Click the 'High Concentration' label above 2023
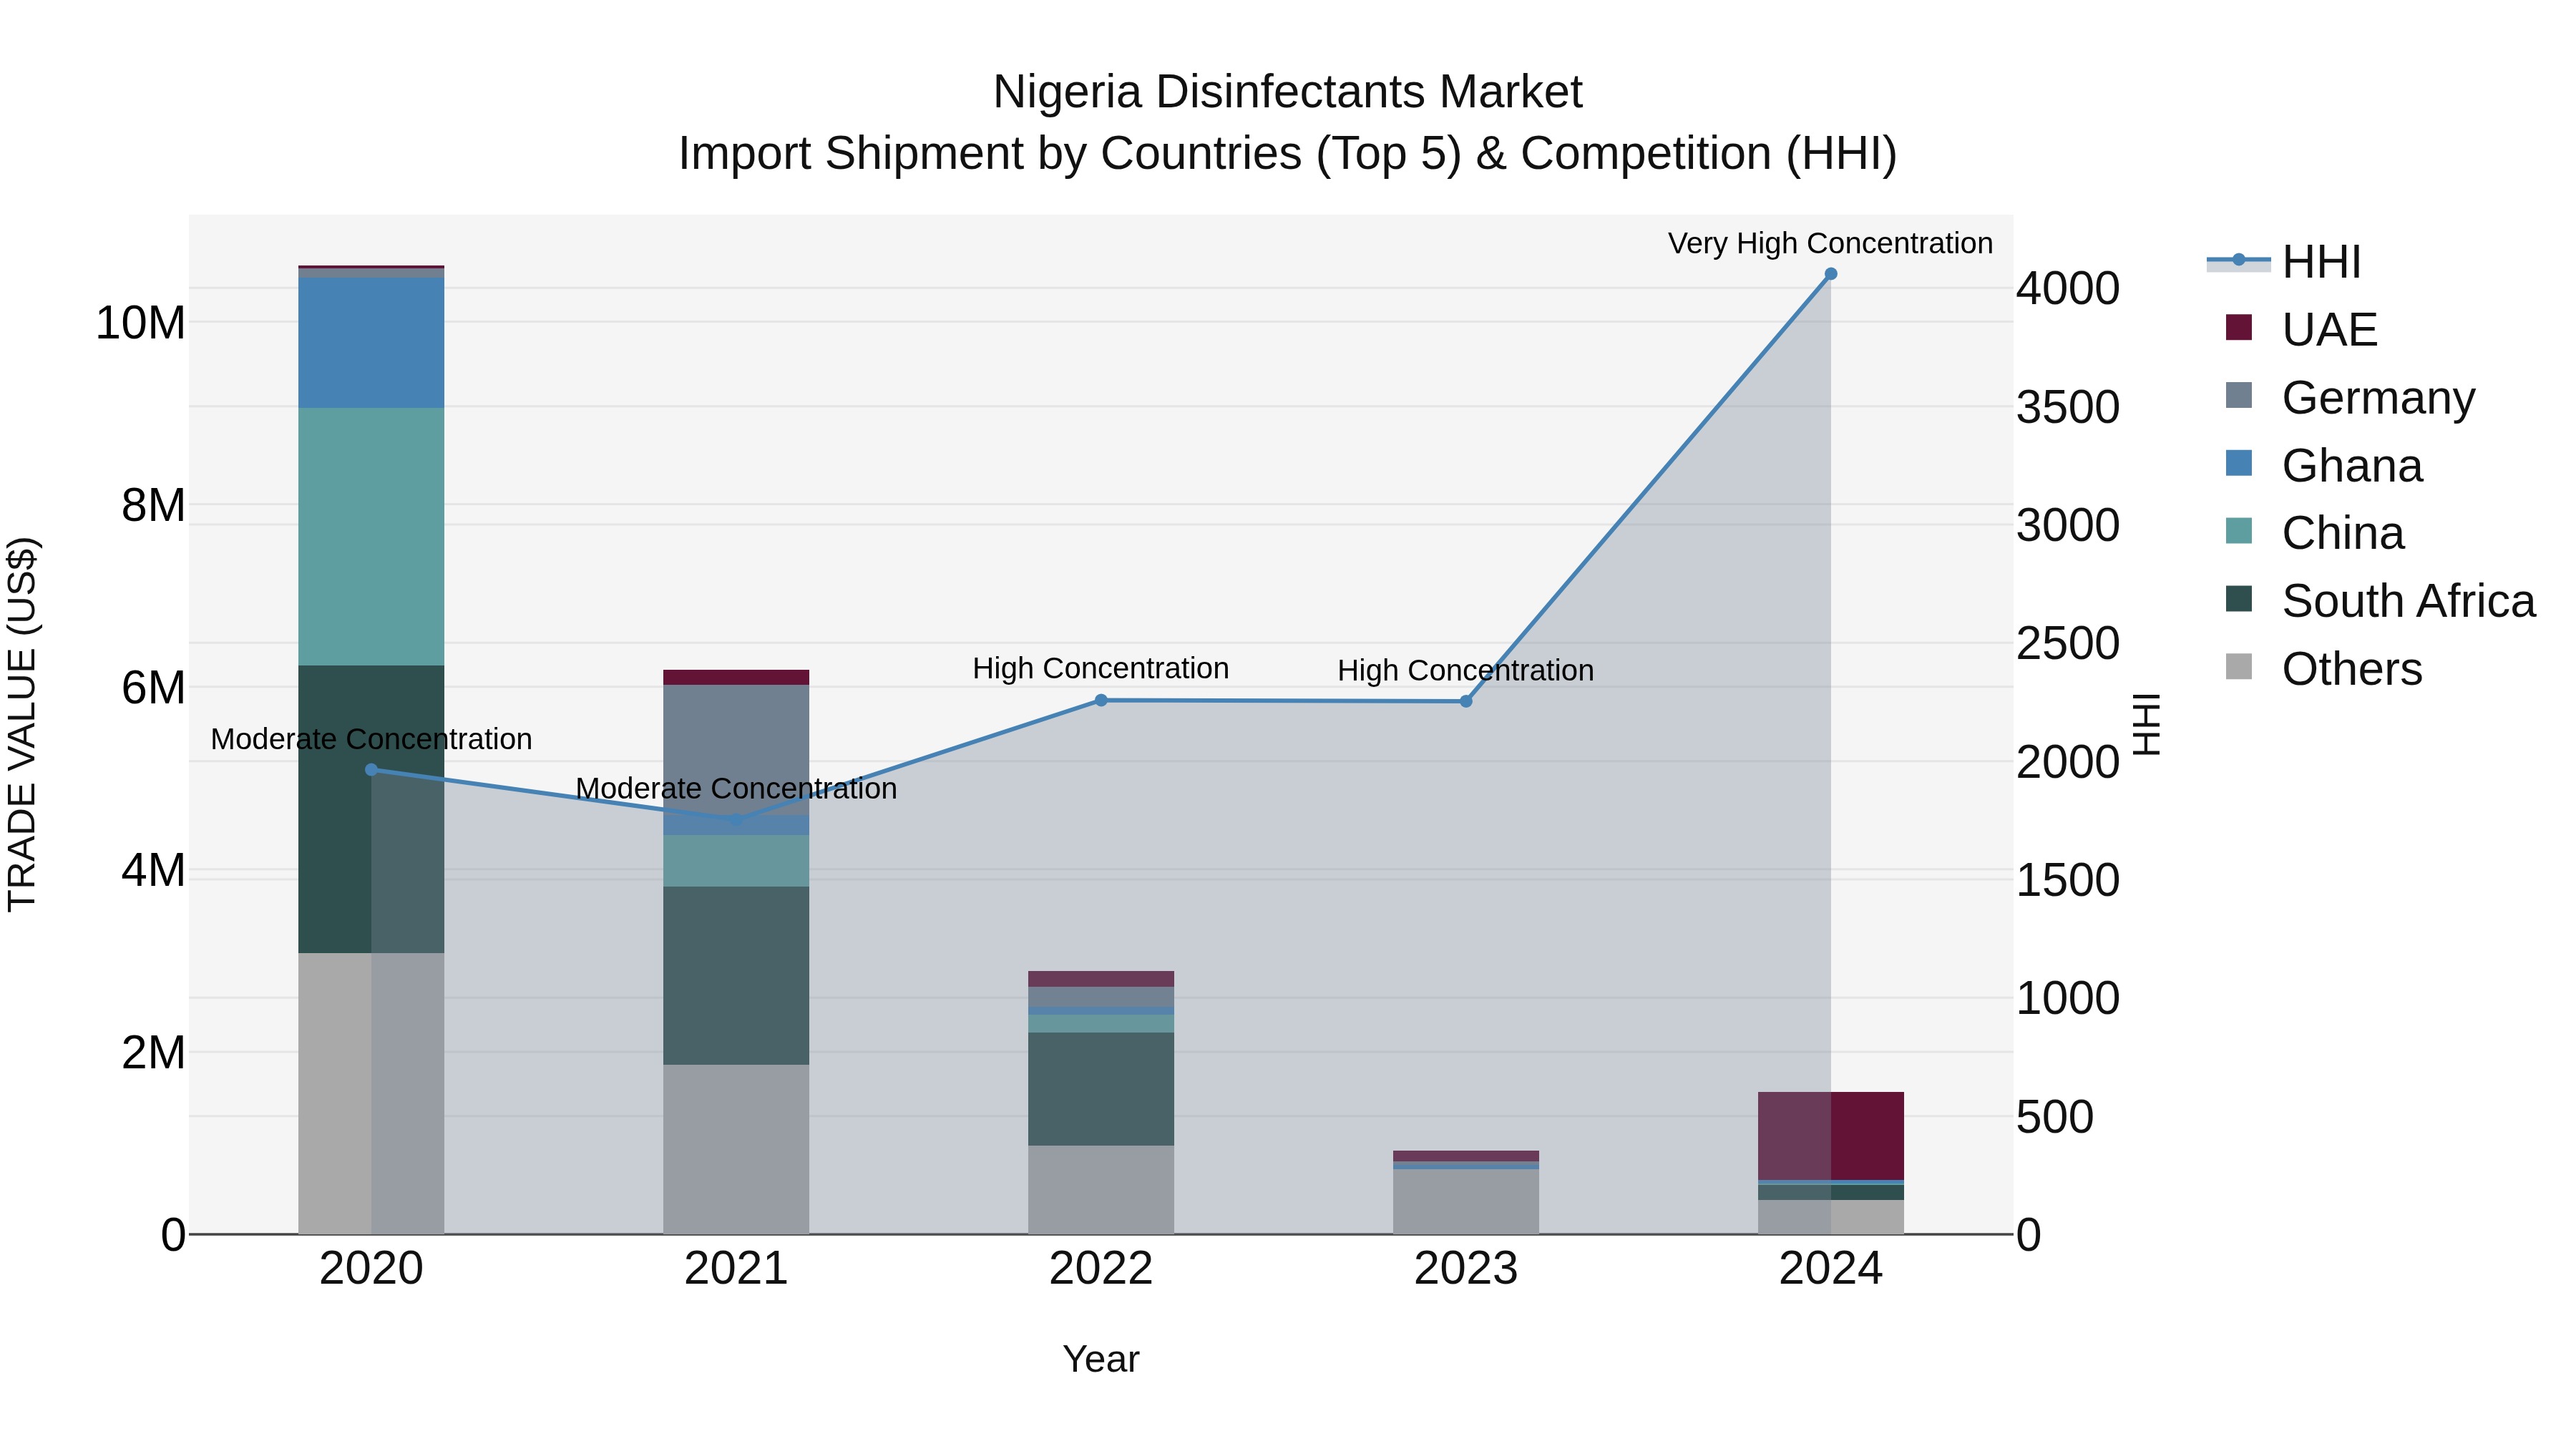2576x1449 pixels. [x=1466, y=670]
